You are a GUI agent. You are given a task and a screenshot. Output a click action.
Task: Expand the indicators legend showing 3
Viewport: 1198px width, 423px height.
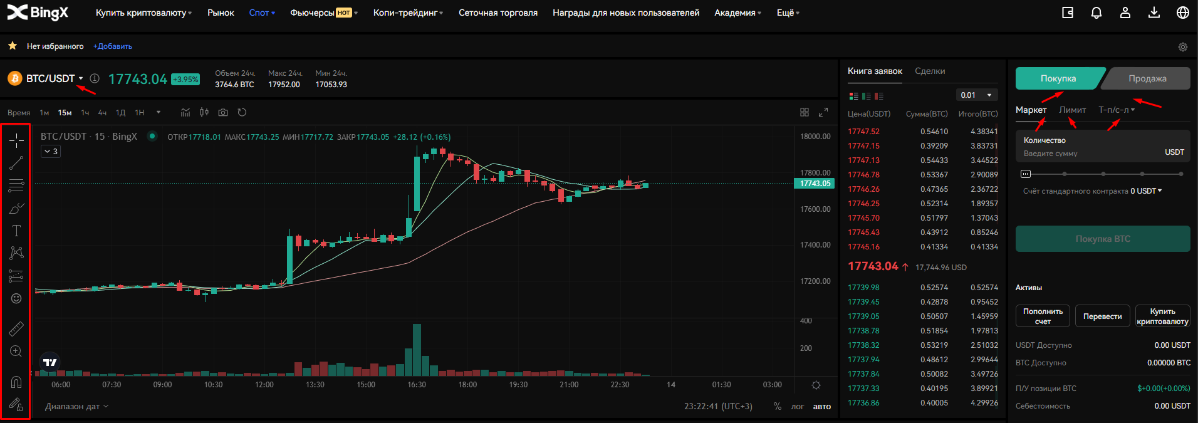coord(50,151)
